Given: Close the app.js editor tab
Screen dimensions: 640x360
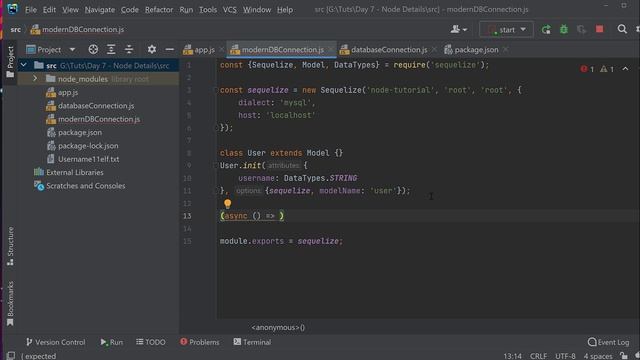Looking at the screenshot, I should tap(222, 49).
